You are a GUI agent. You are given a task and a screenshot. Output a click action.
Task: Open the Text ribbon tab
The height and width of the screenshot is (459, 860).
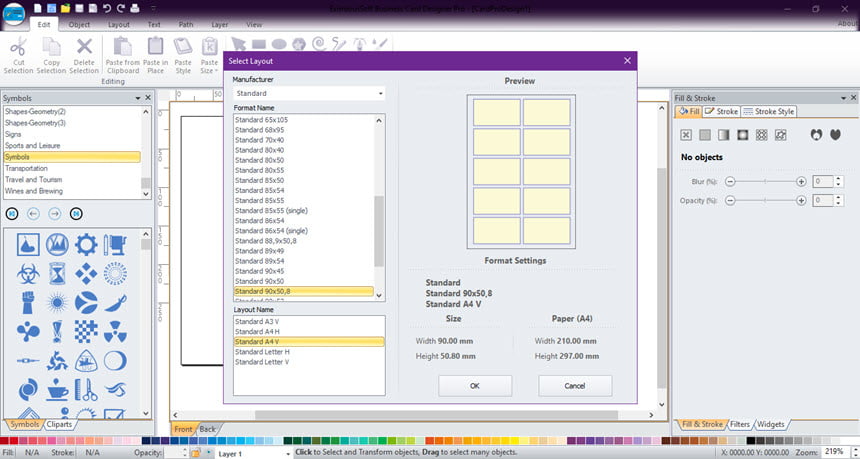coord(154,25)
